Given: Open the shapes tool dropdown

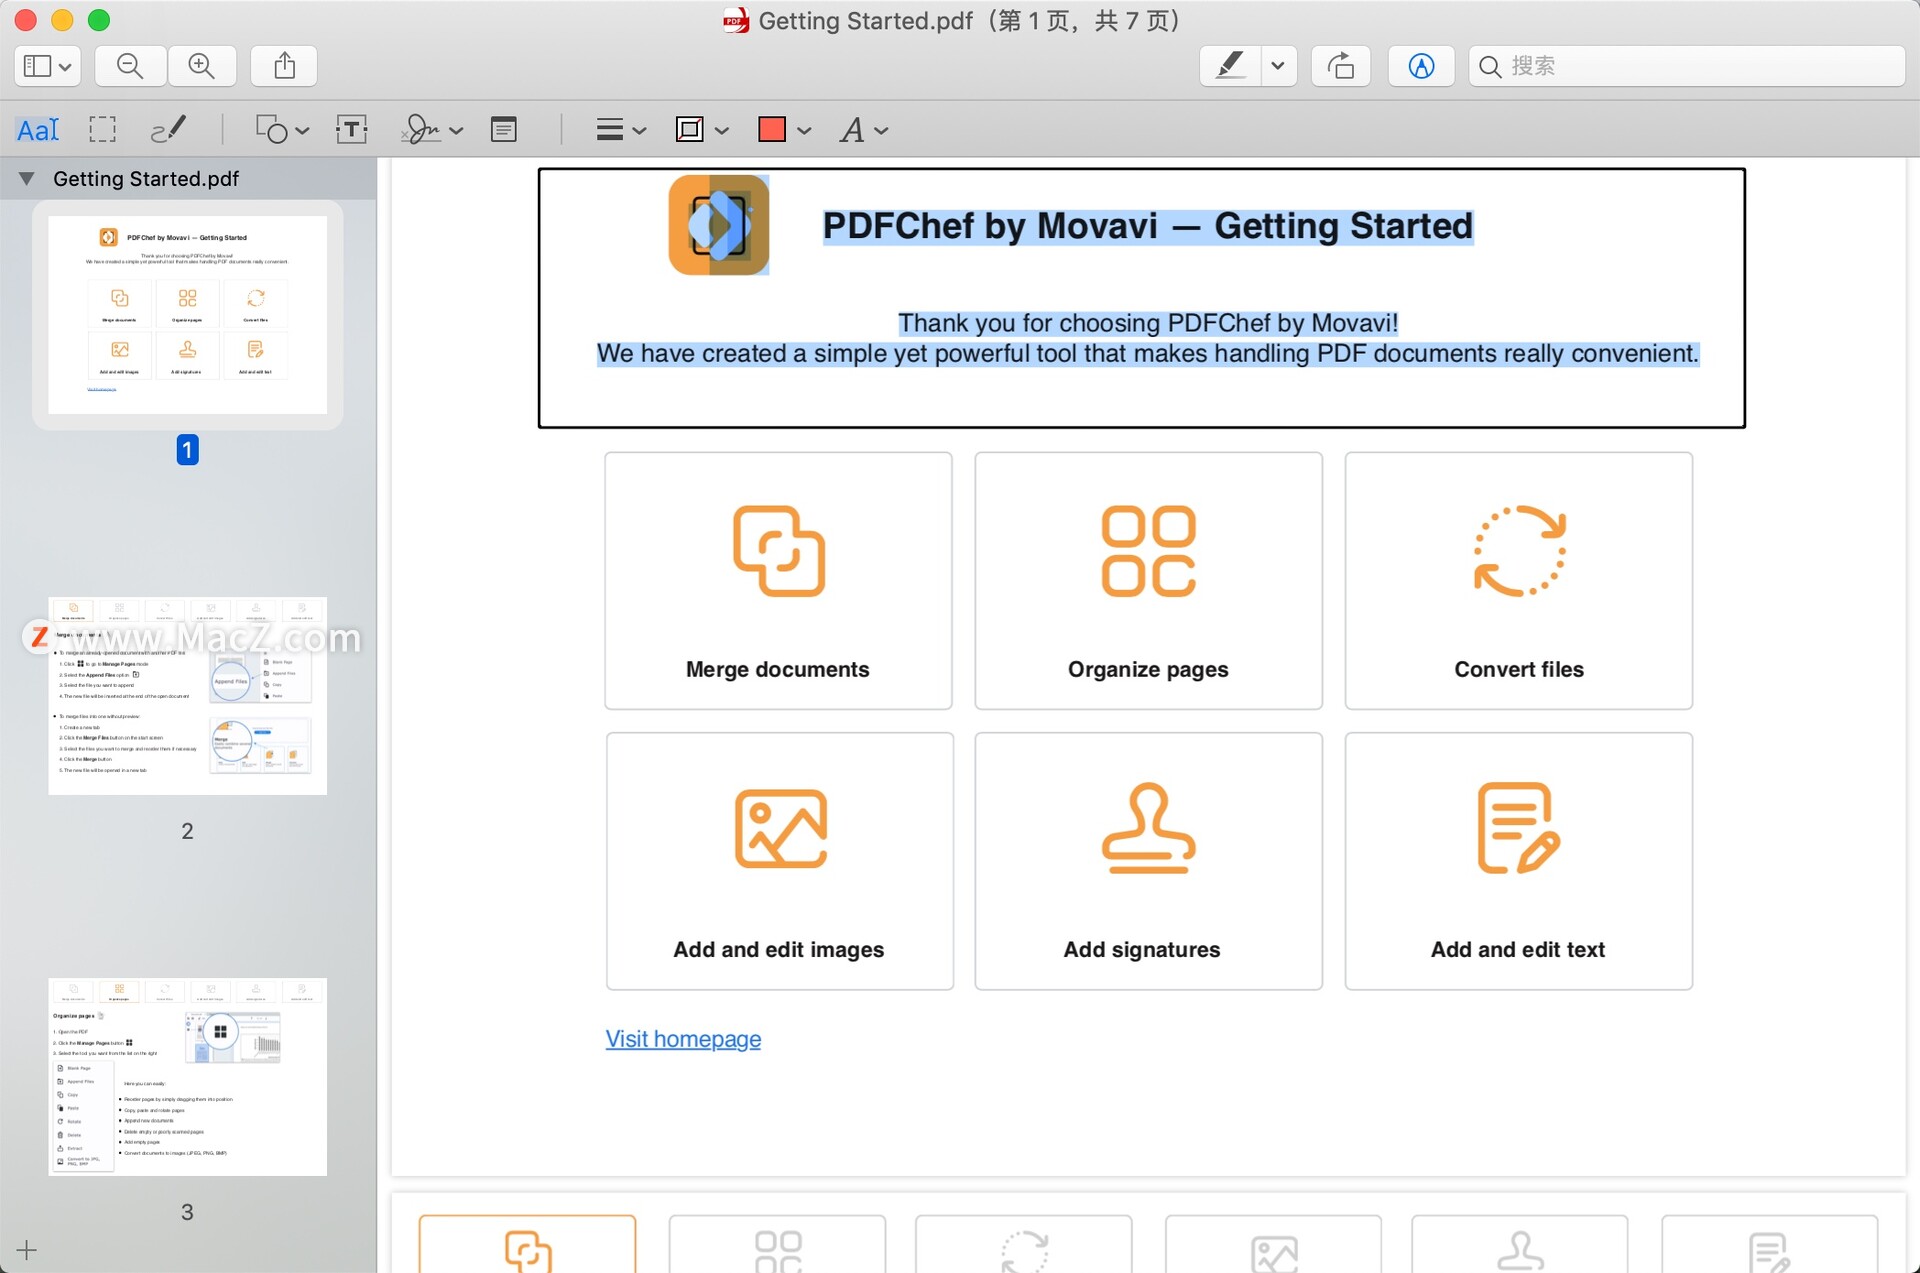Looking at the screenshot, I should coord(282,129).
